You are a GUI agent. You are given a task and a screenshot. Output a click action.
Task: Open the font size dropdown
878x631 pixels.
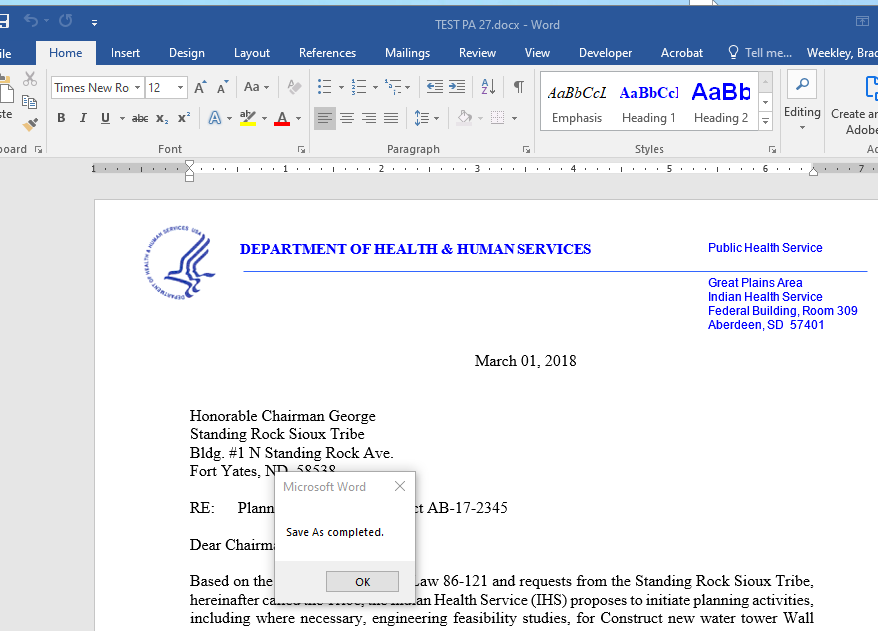tap(180, 88)
